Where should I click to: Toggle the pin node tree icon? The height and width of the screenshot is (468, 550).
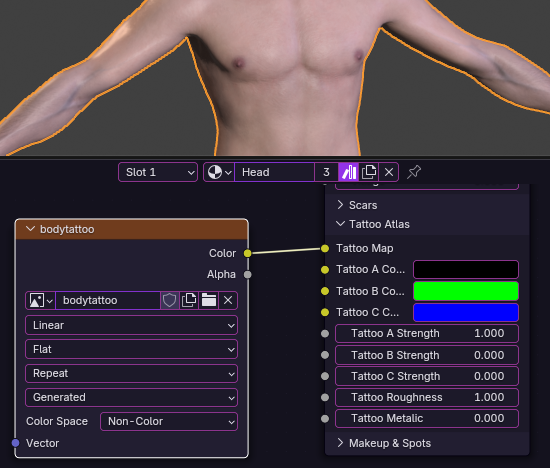click(414, 172)
